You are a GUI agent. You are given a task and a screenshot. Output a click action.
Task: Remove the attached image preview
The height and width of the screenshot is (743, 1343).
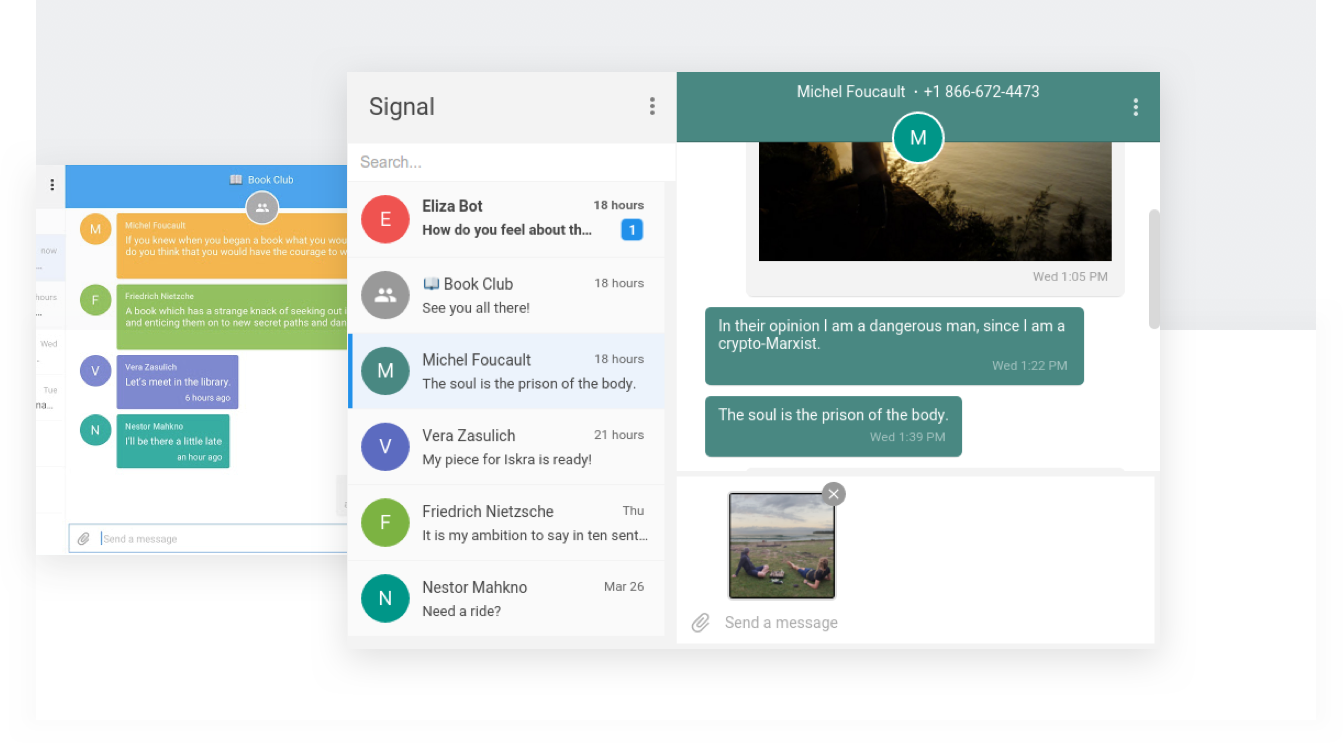point(833,493)
